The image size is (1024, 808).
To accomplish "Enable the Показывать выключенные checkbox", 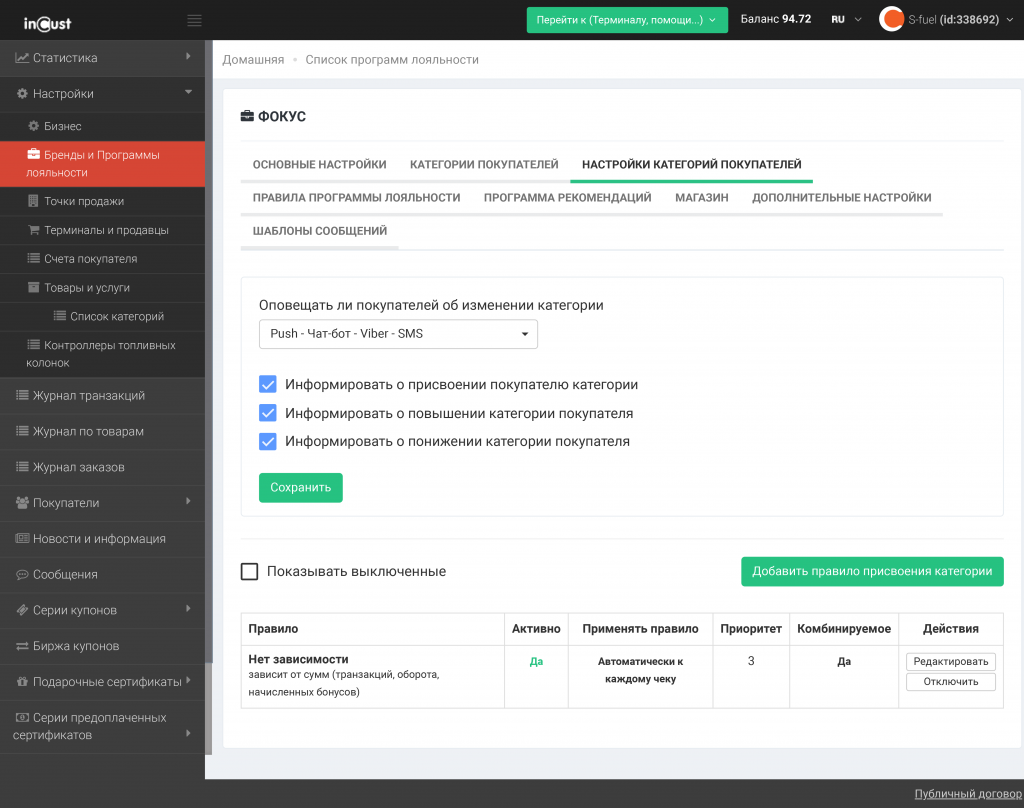I will 250,572.
